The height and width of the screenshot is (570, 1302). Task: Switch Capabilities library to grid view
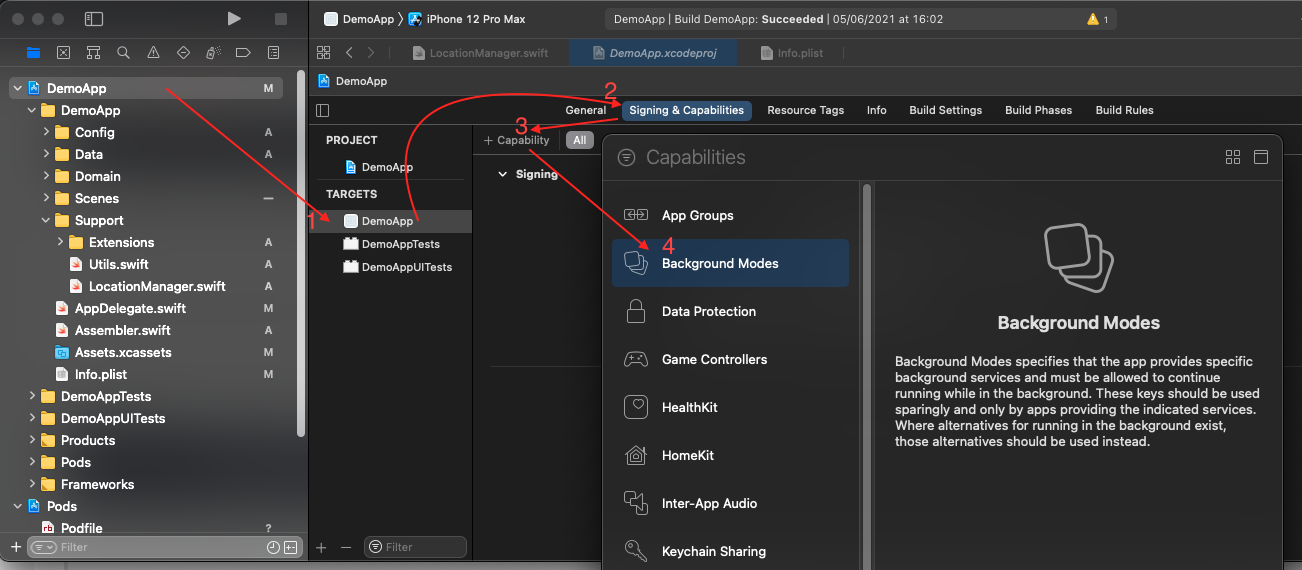[1233, 157]
